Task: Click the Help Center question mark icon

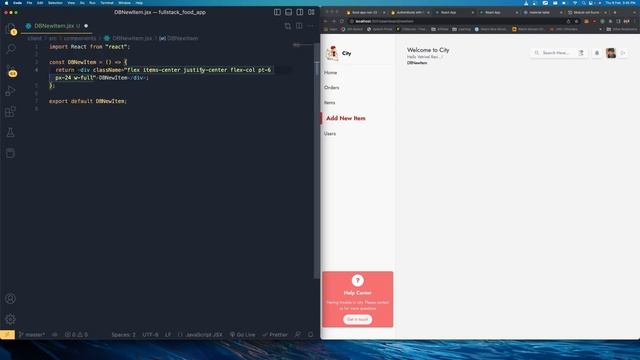Action: click(x=358, y=280)
